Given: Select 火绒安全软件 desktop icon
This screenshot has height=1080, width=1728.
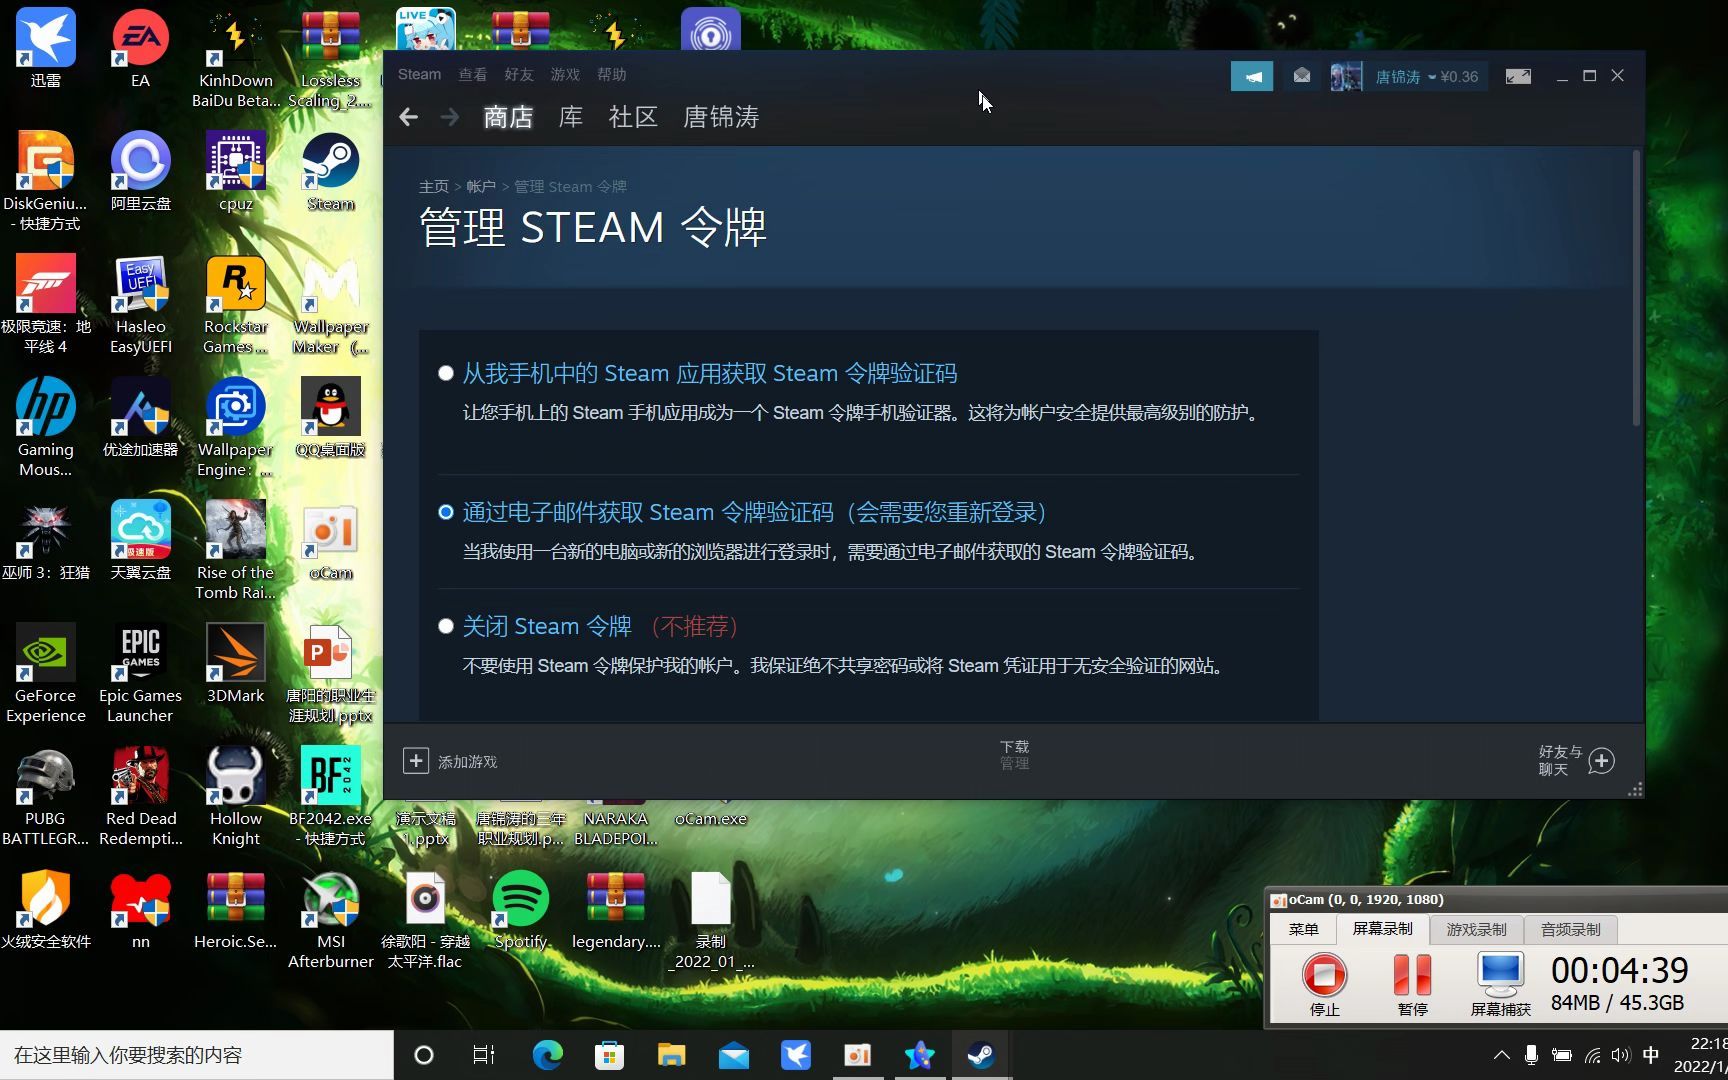Looking at the screenshot, I should click(45, 909).
